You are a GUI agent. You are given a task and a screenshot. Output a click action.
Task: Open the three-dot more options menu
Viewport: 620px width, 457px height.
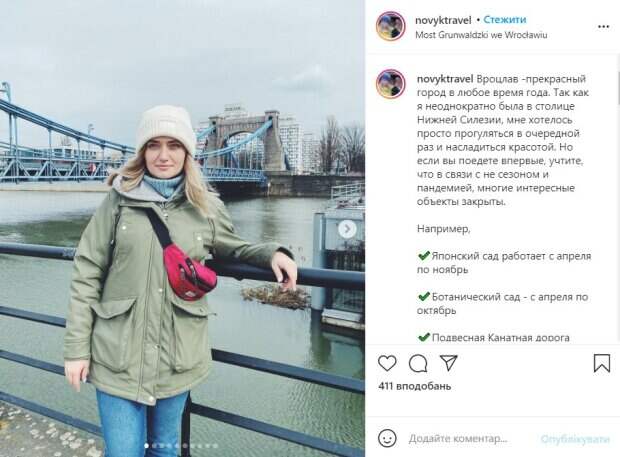coord(603,26)
